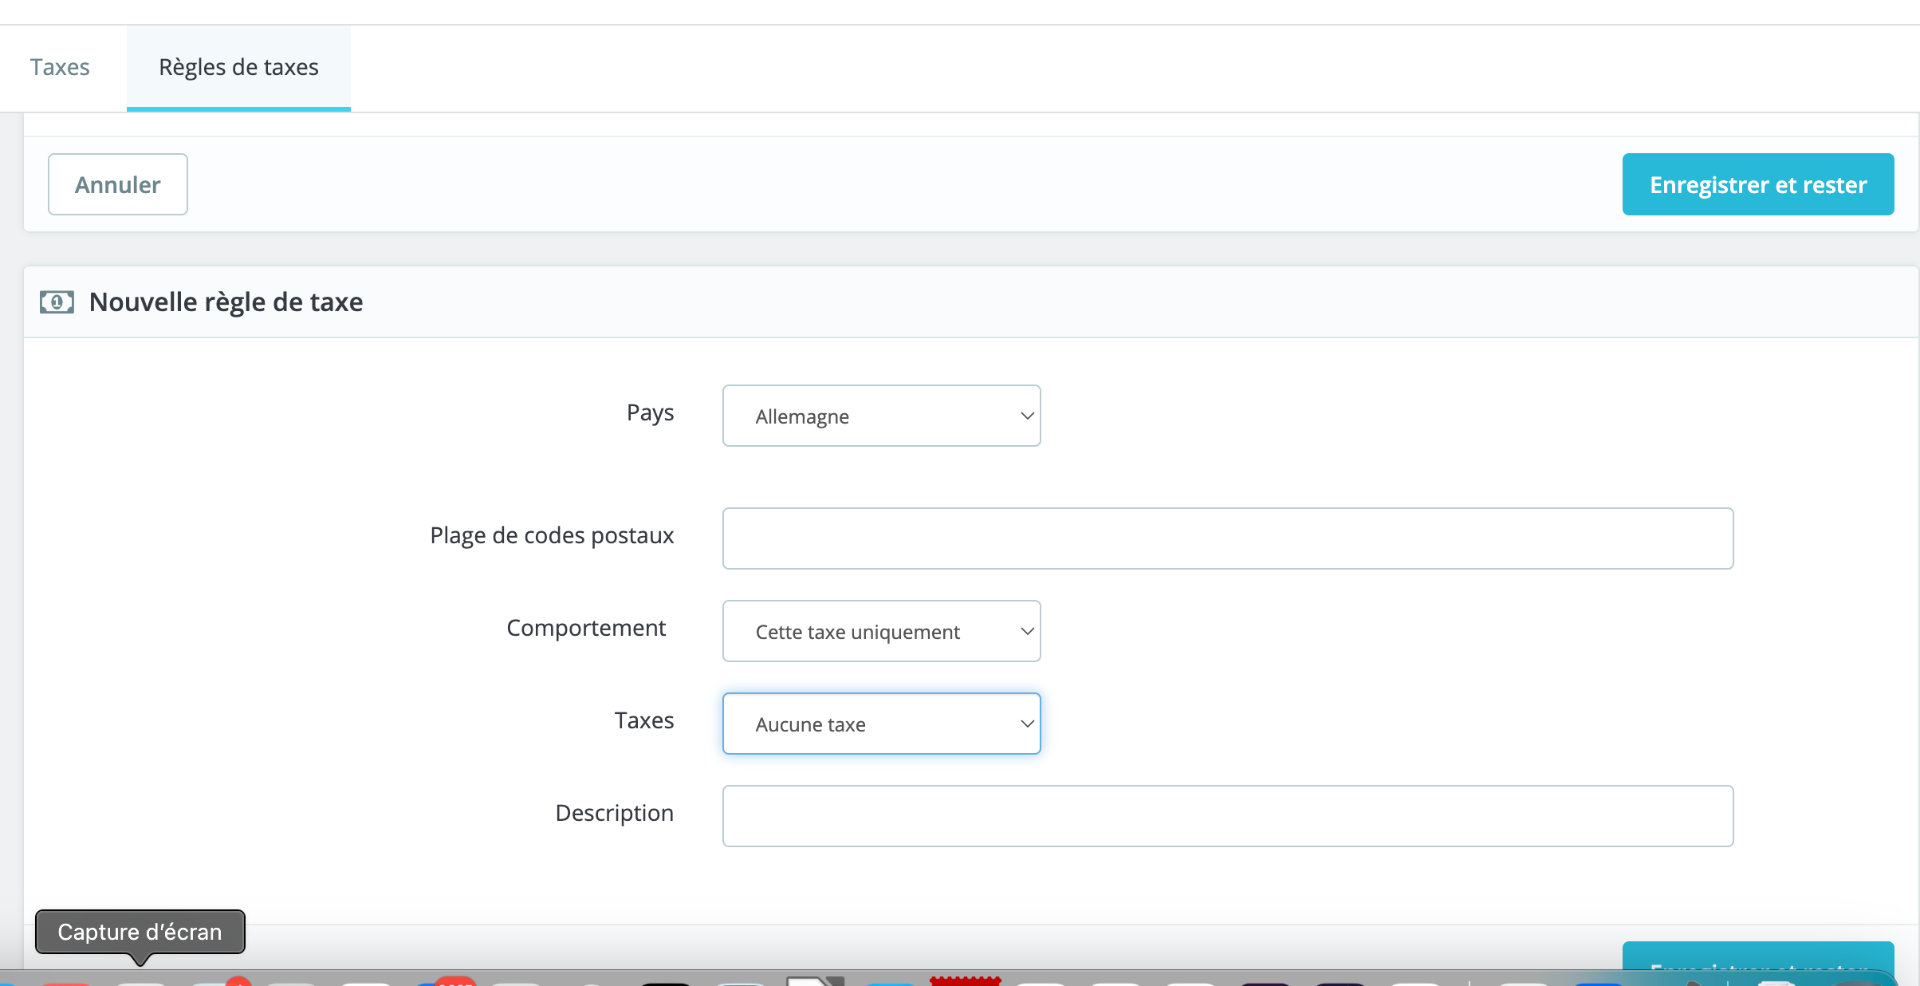Click the document-shaped dock icon
1920x986 pixels.
point(815,980)
